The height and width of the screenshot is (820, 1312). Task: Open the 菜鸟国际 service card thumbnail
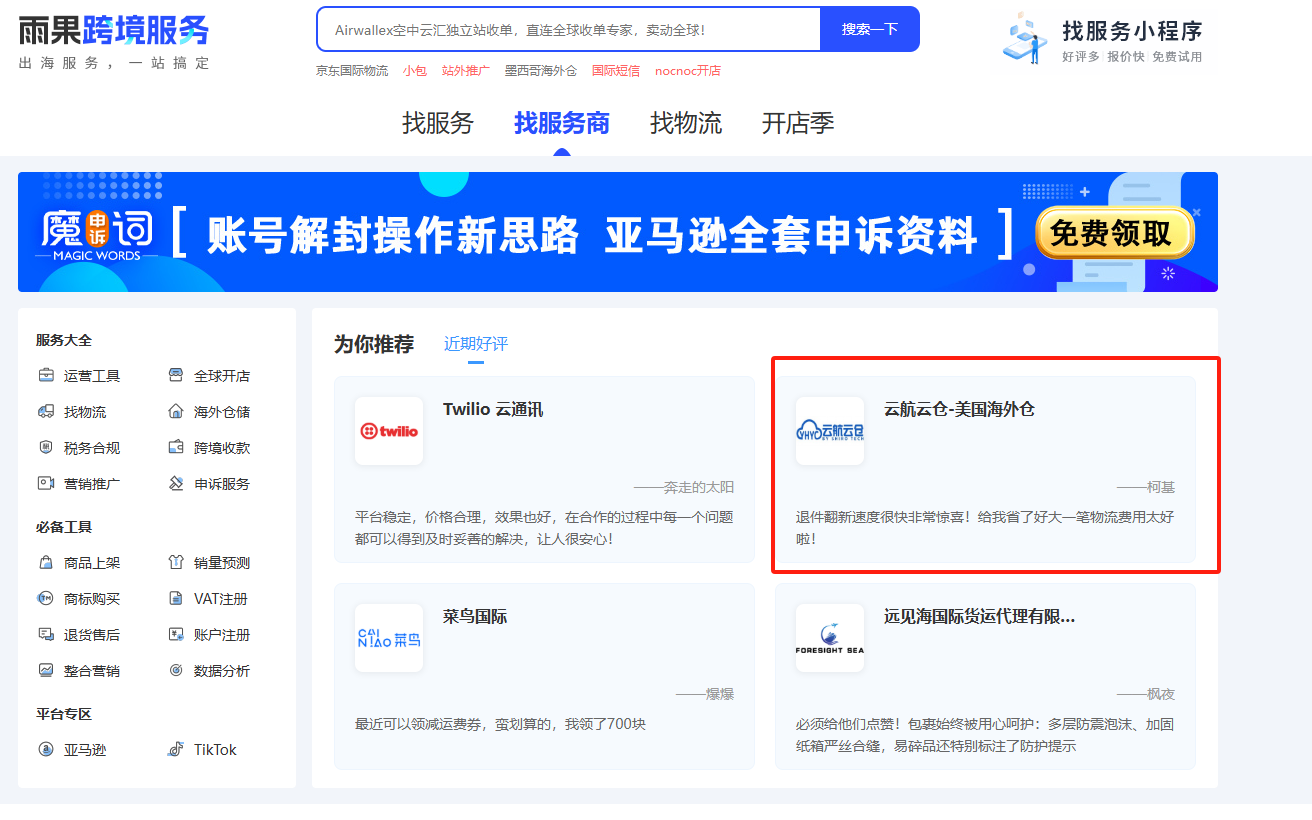389,638
